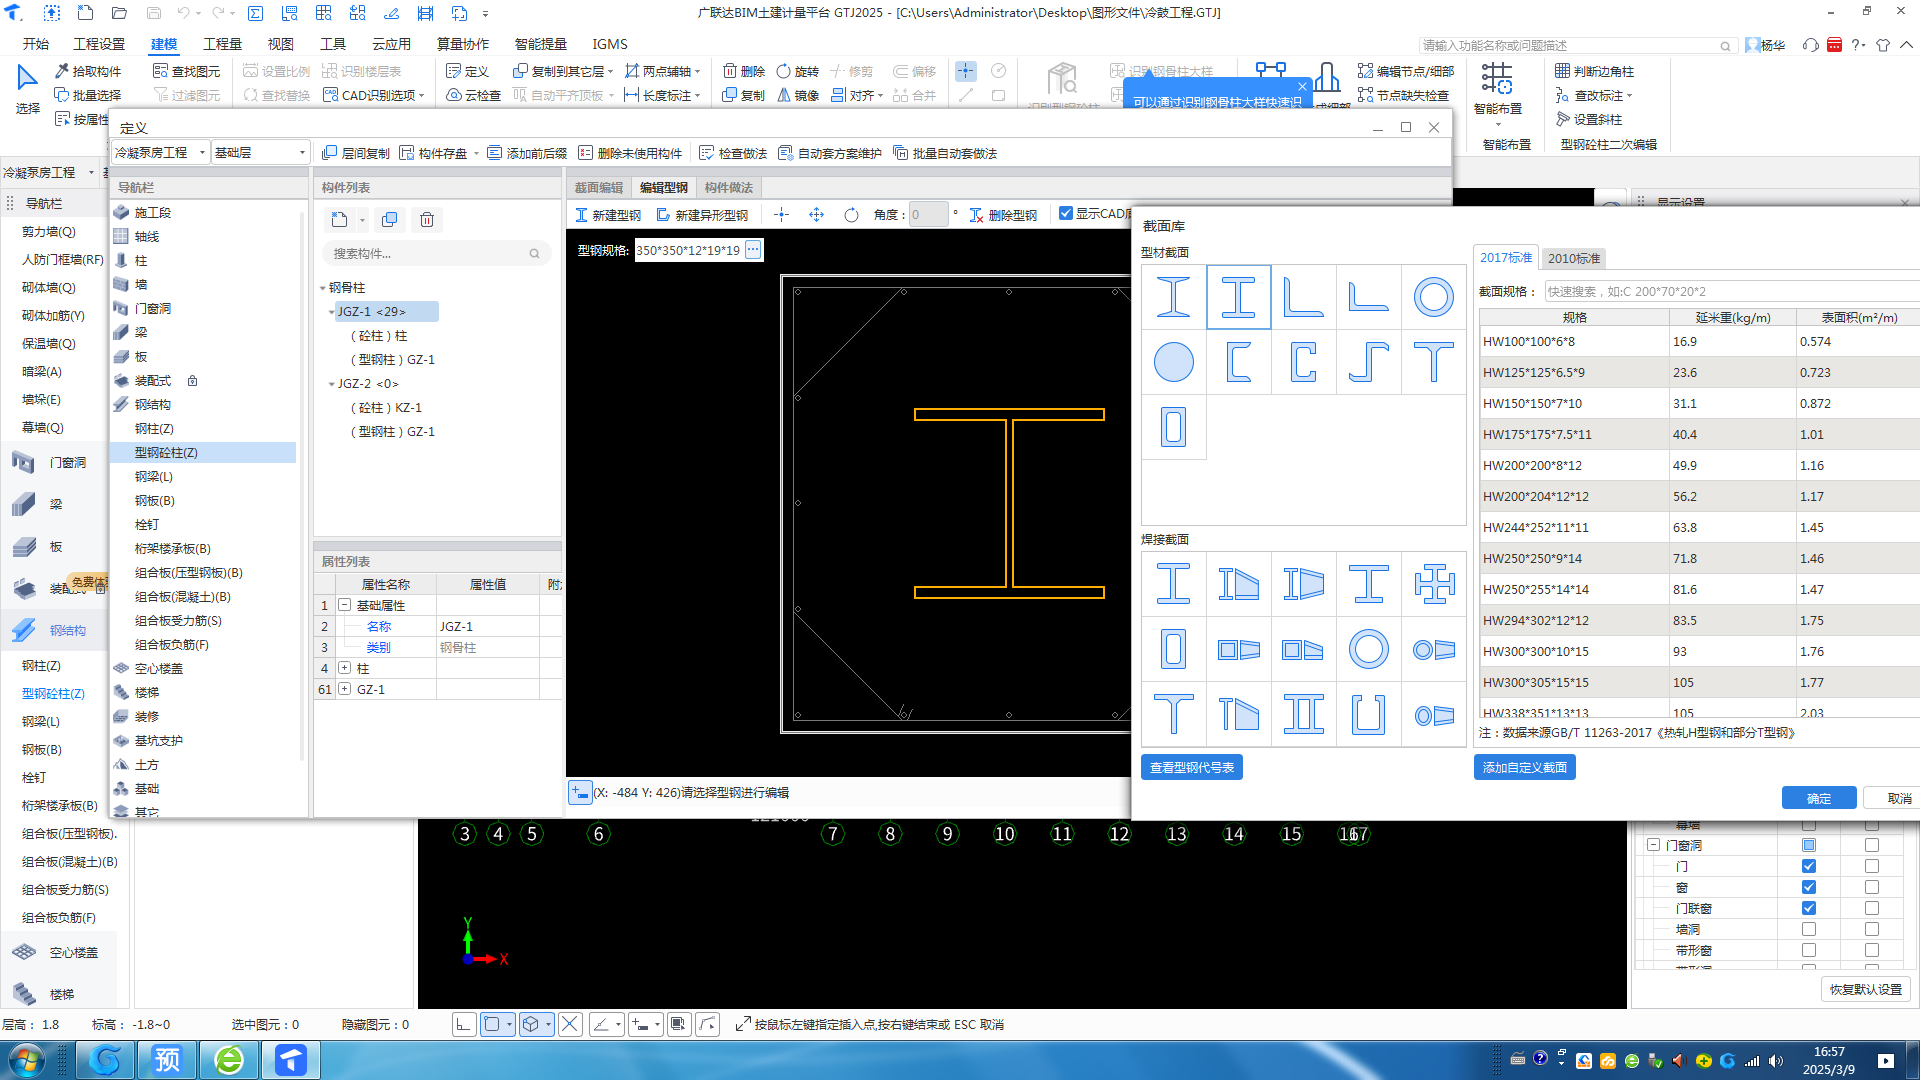Select the H-beam profile section icon
This screenshot has width=1920, height=1080.
tap(1238, 297)
